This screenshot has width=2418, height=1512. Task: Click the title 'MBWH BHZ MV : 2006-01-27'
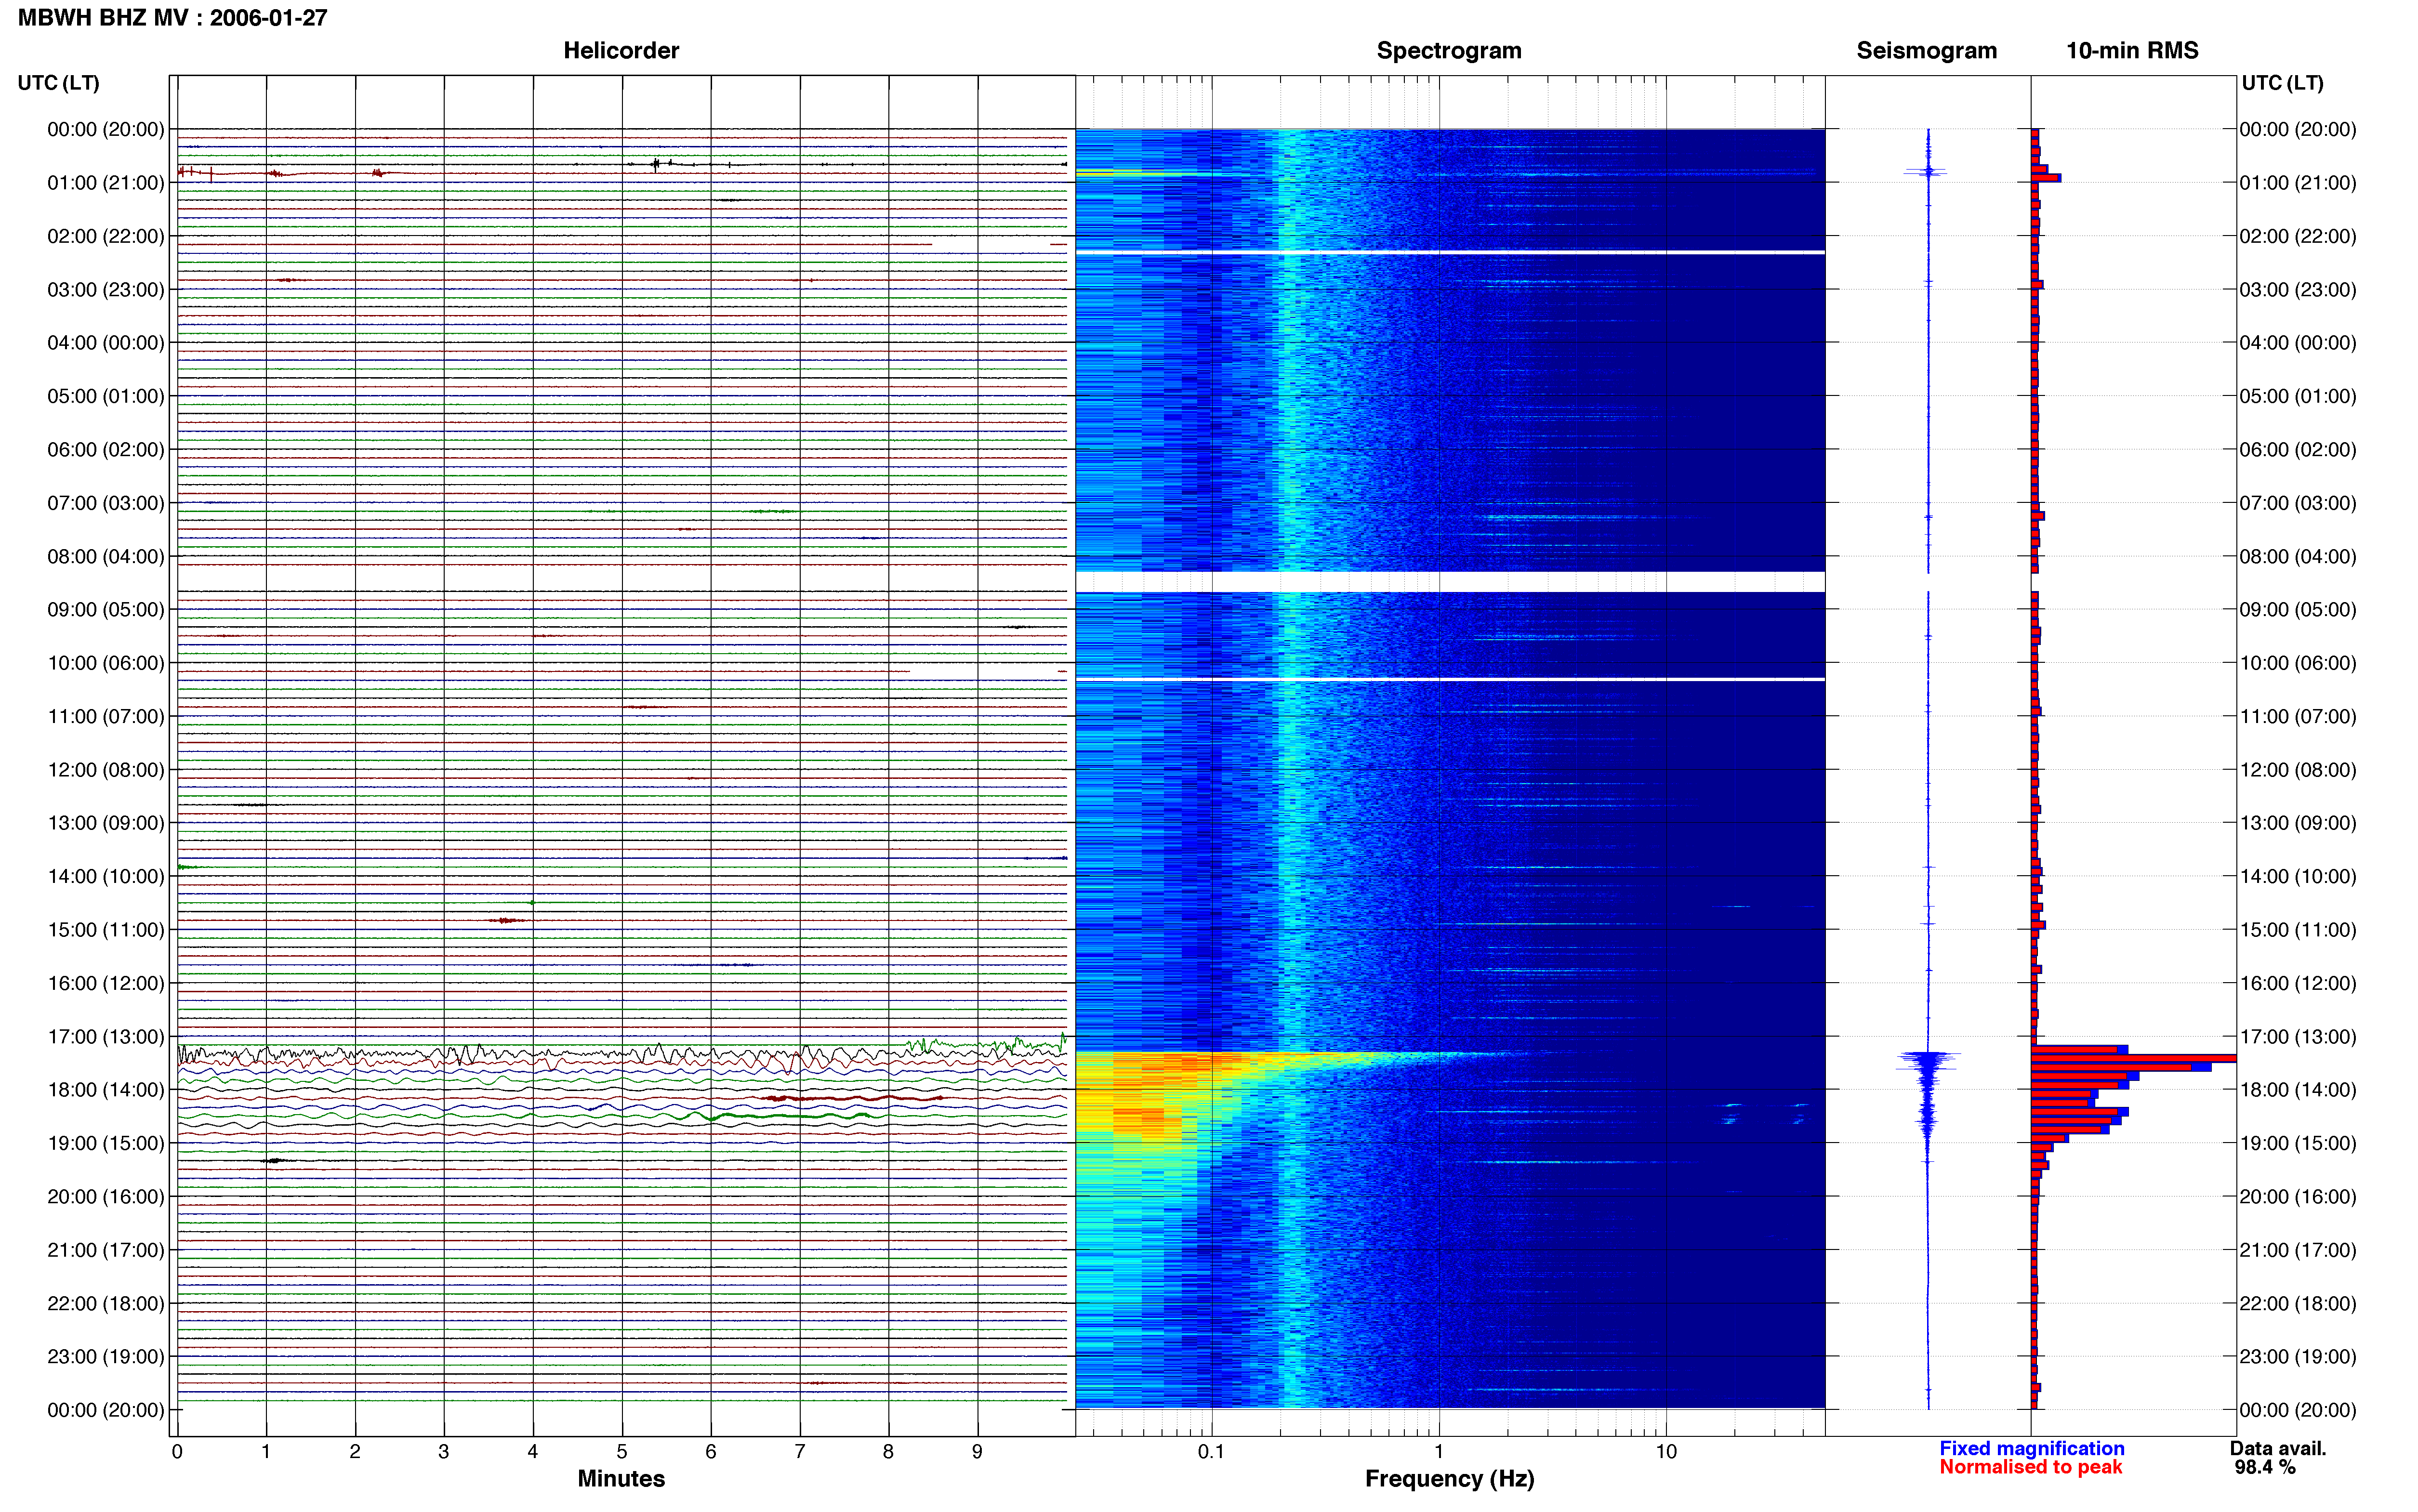tap(173, 18)
